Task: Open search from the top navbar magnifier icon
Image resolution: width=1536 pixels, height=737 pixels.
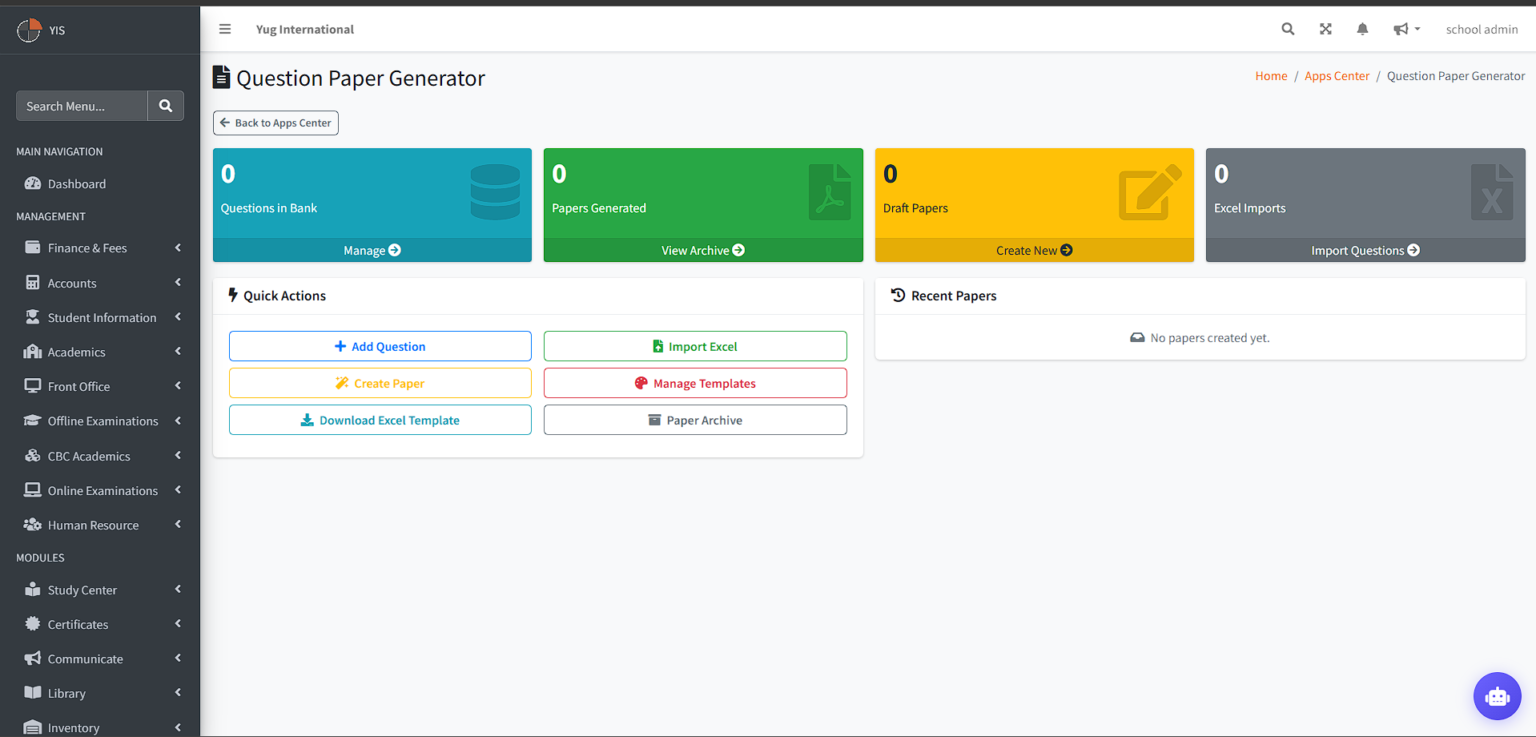Action: tap(1287, 29)
